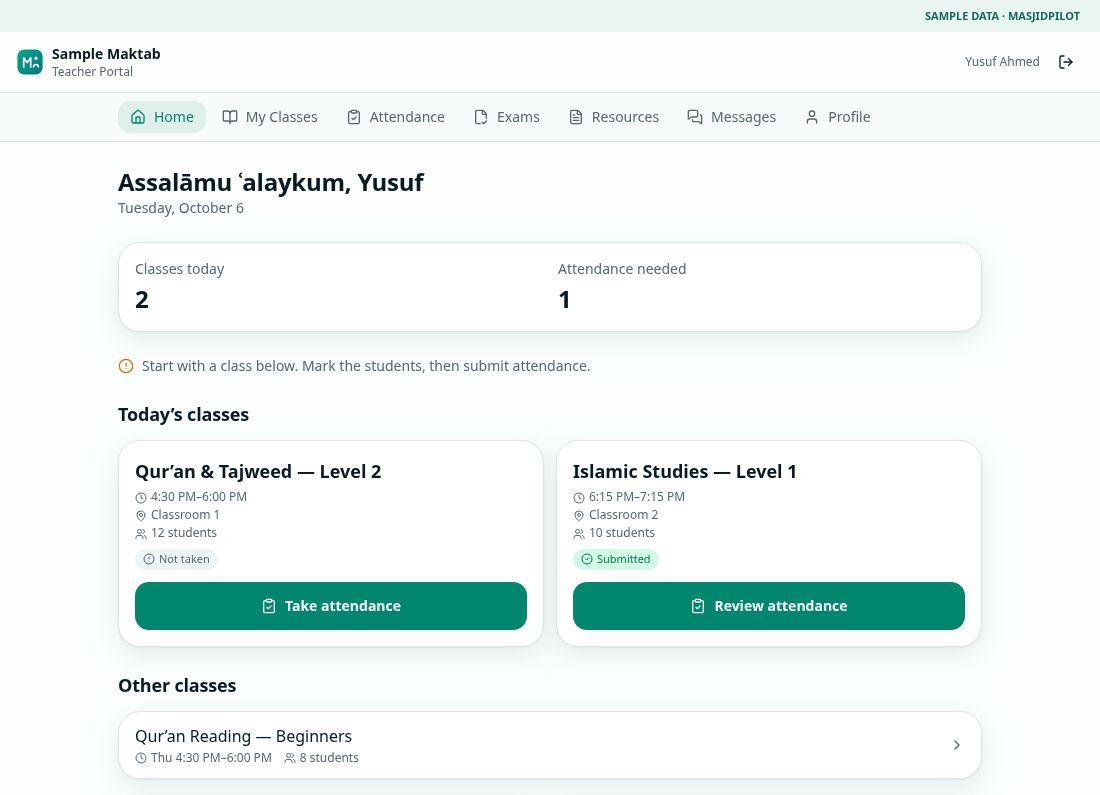Click the clipboard icon beside Attendance tab
This screenshot has height=795, width=1100.
coord(354,117)
